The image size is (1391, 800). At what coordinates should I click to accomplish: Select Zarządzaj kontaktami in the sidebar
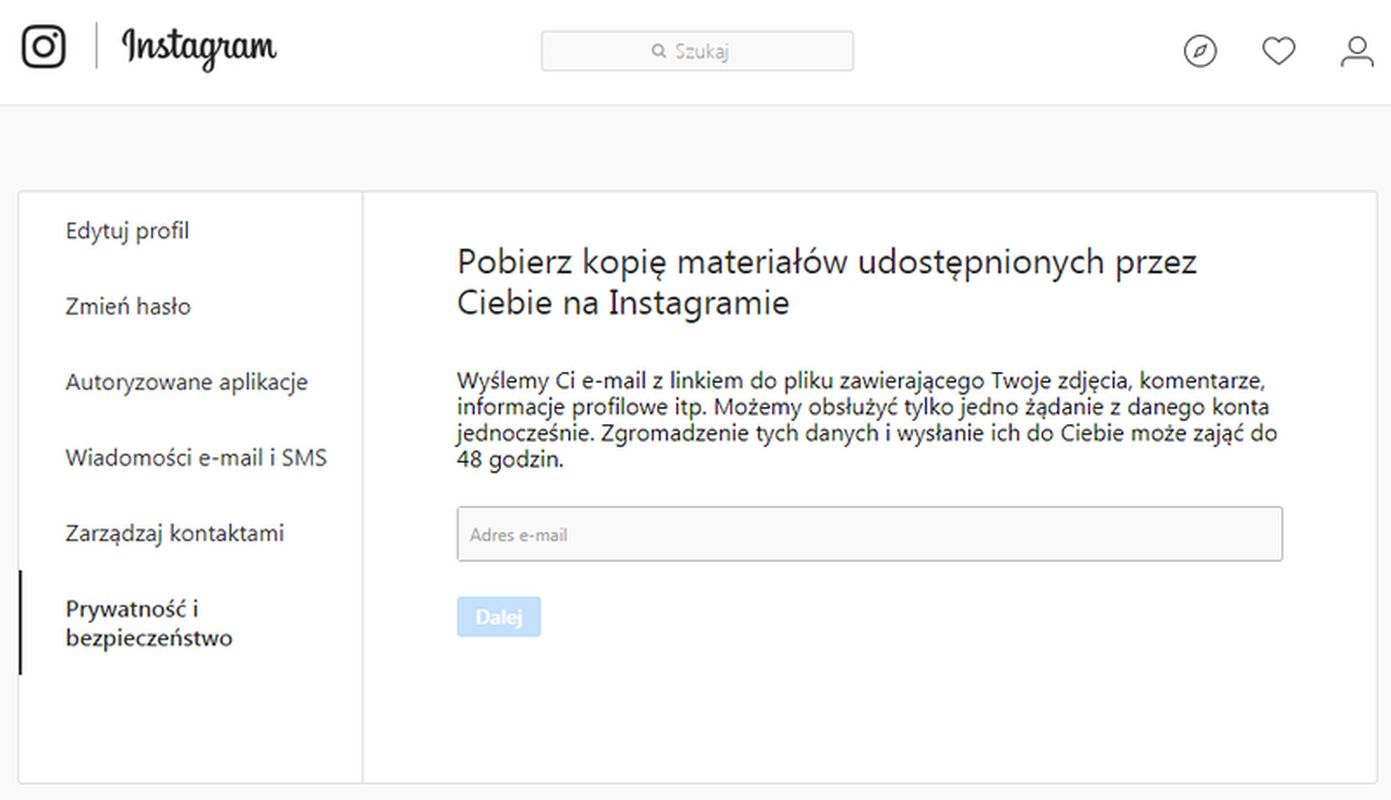175,534
